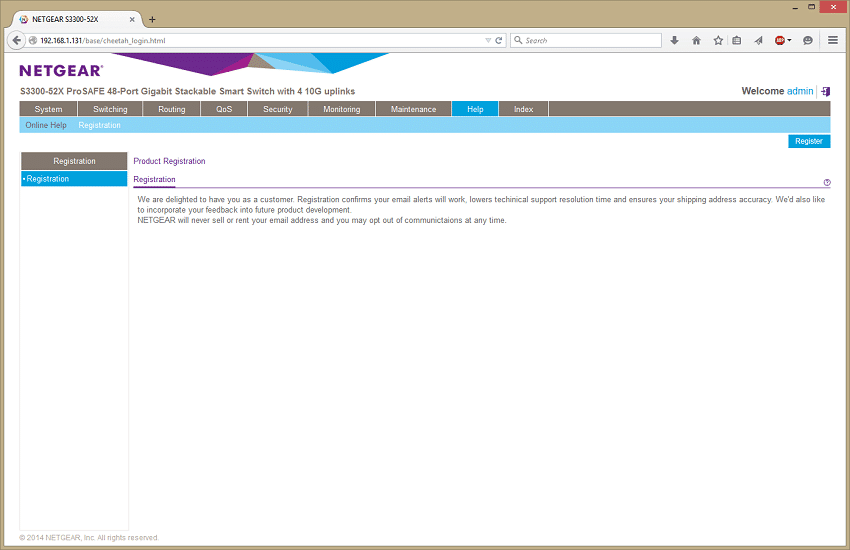Select Registration item in left sidebar
The width and height of the screenshot is (850, 550).
click(74, 179)
